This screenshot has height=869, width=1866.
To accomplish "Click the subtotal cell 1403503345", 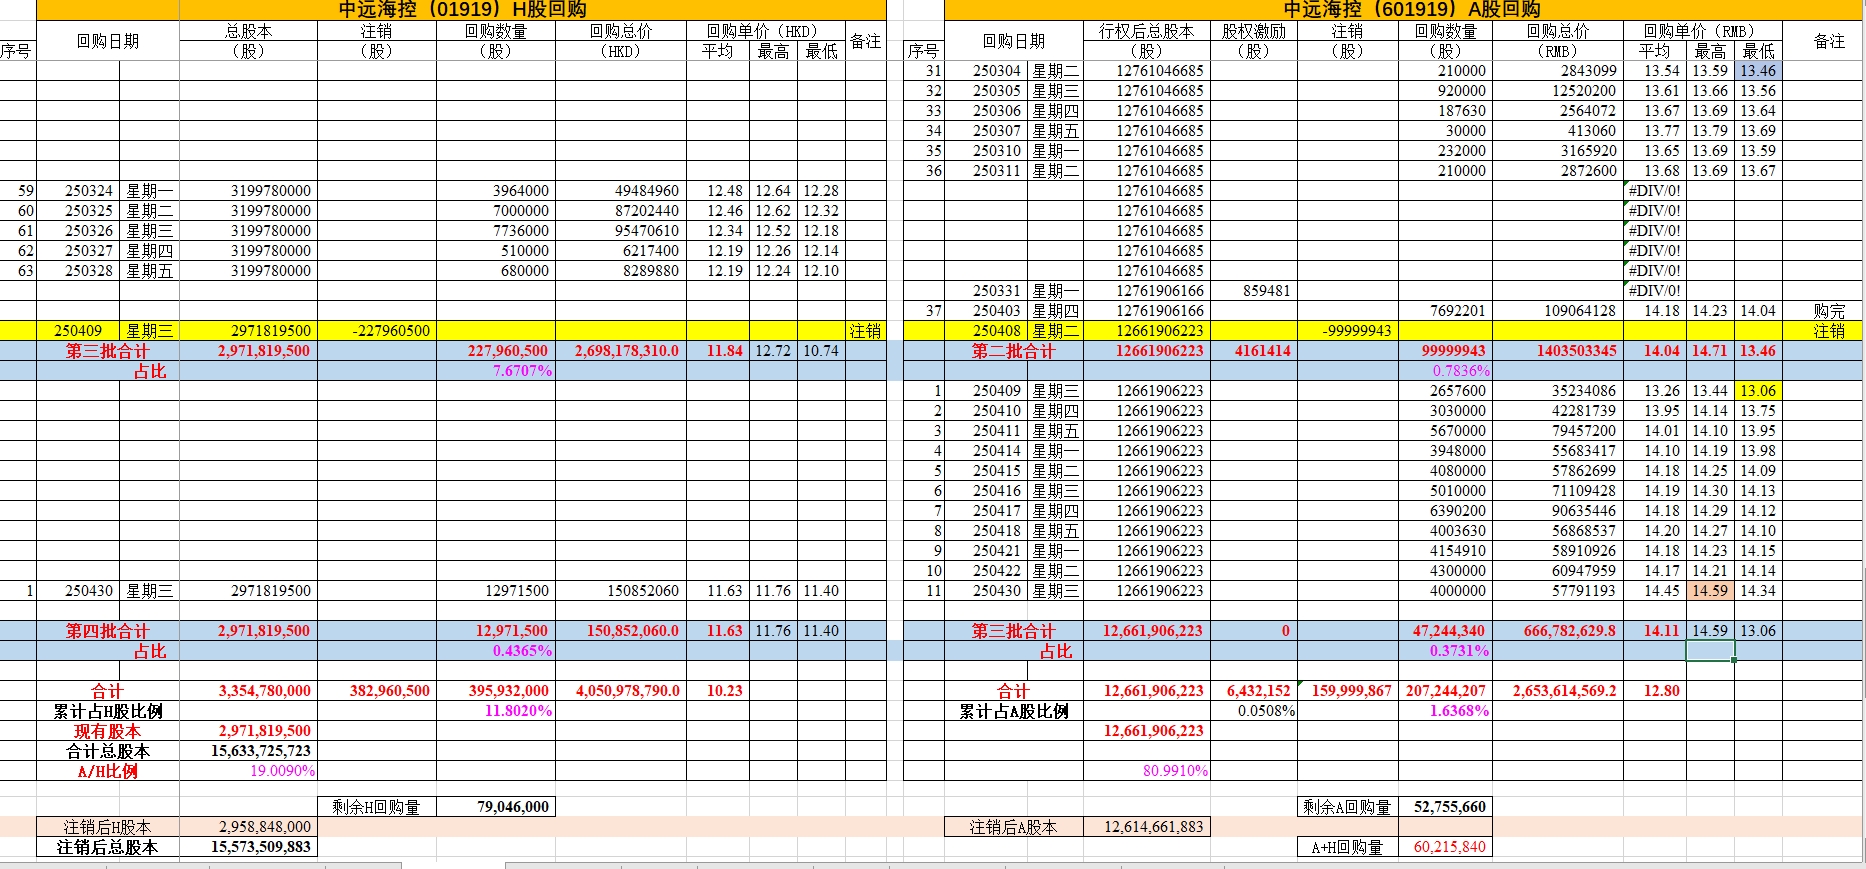I will coord(1558,351).
